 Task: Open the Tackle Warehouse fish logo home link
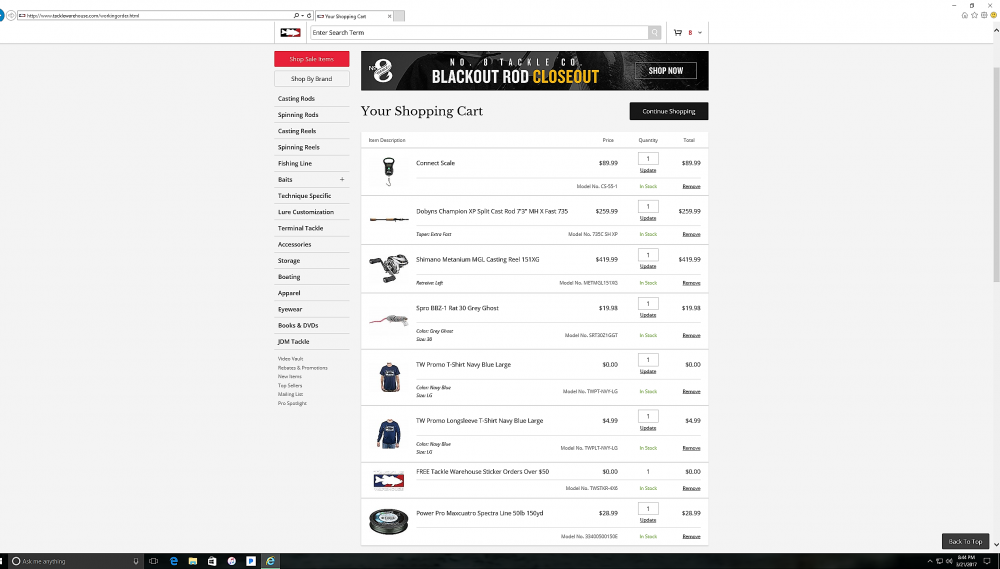coord(290,33)
